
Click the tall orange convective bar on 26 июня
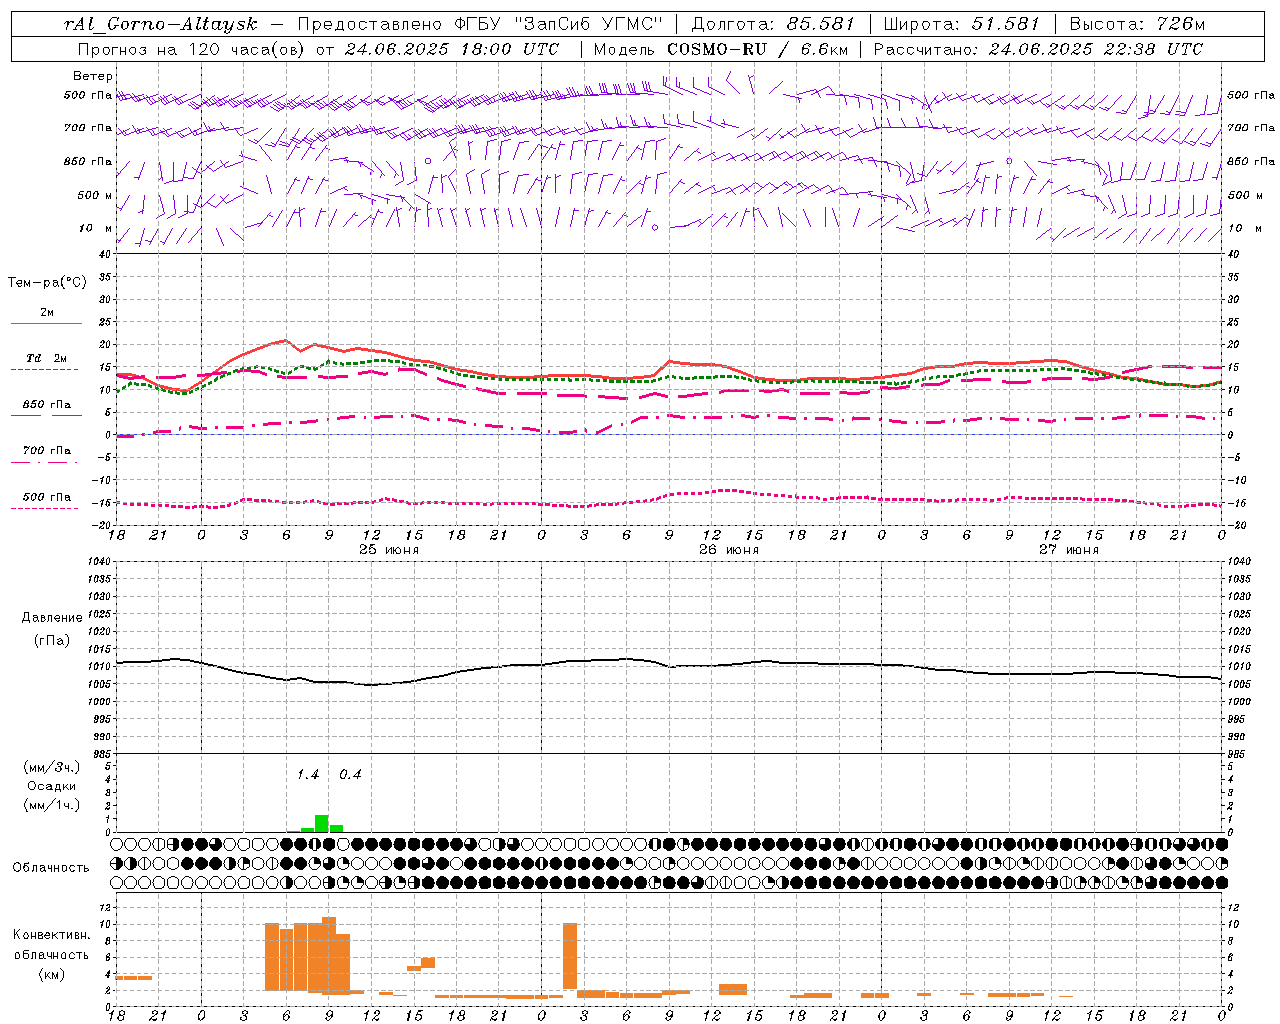click(570, 956)
